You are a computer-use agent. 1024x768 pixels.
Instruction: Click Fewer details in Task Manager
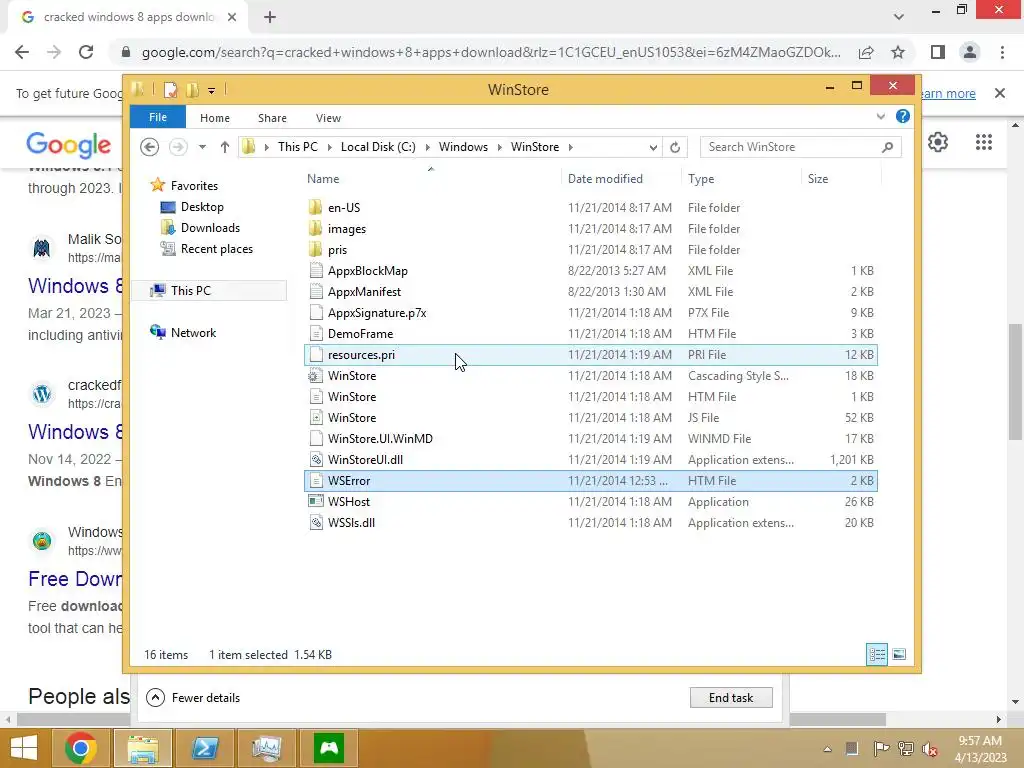tap(193, 697)
